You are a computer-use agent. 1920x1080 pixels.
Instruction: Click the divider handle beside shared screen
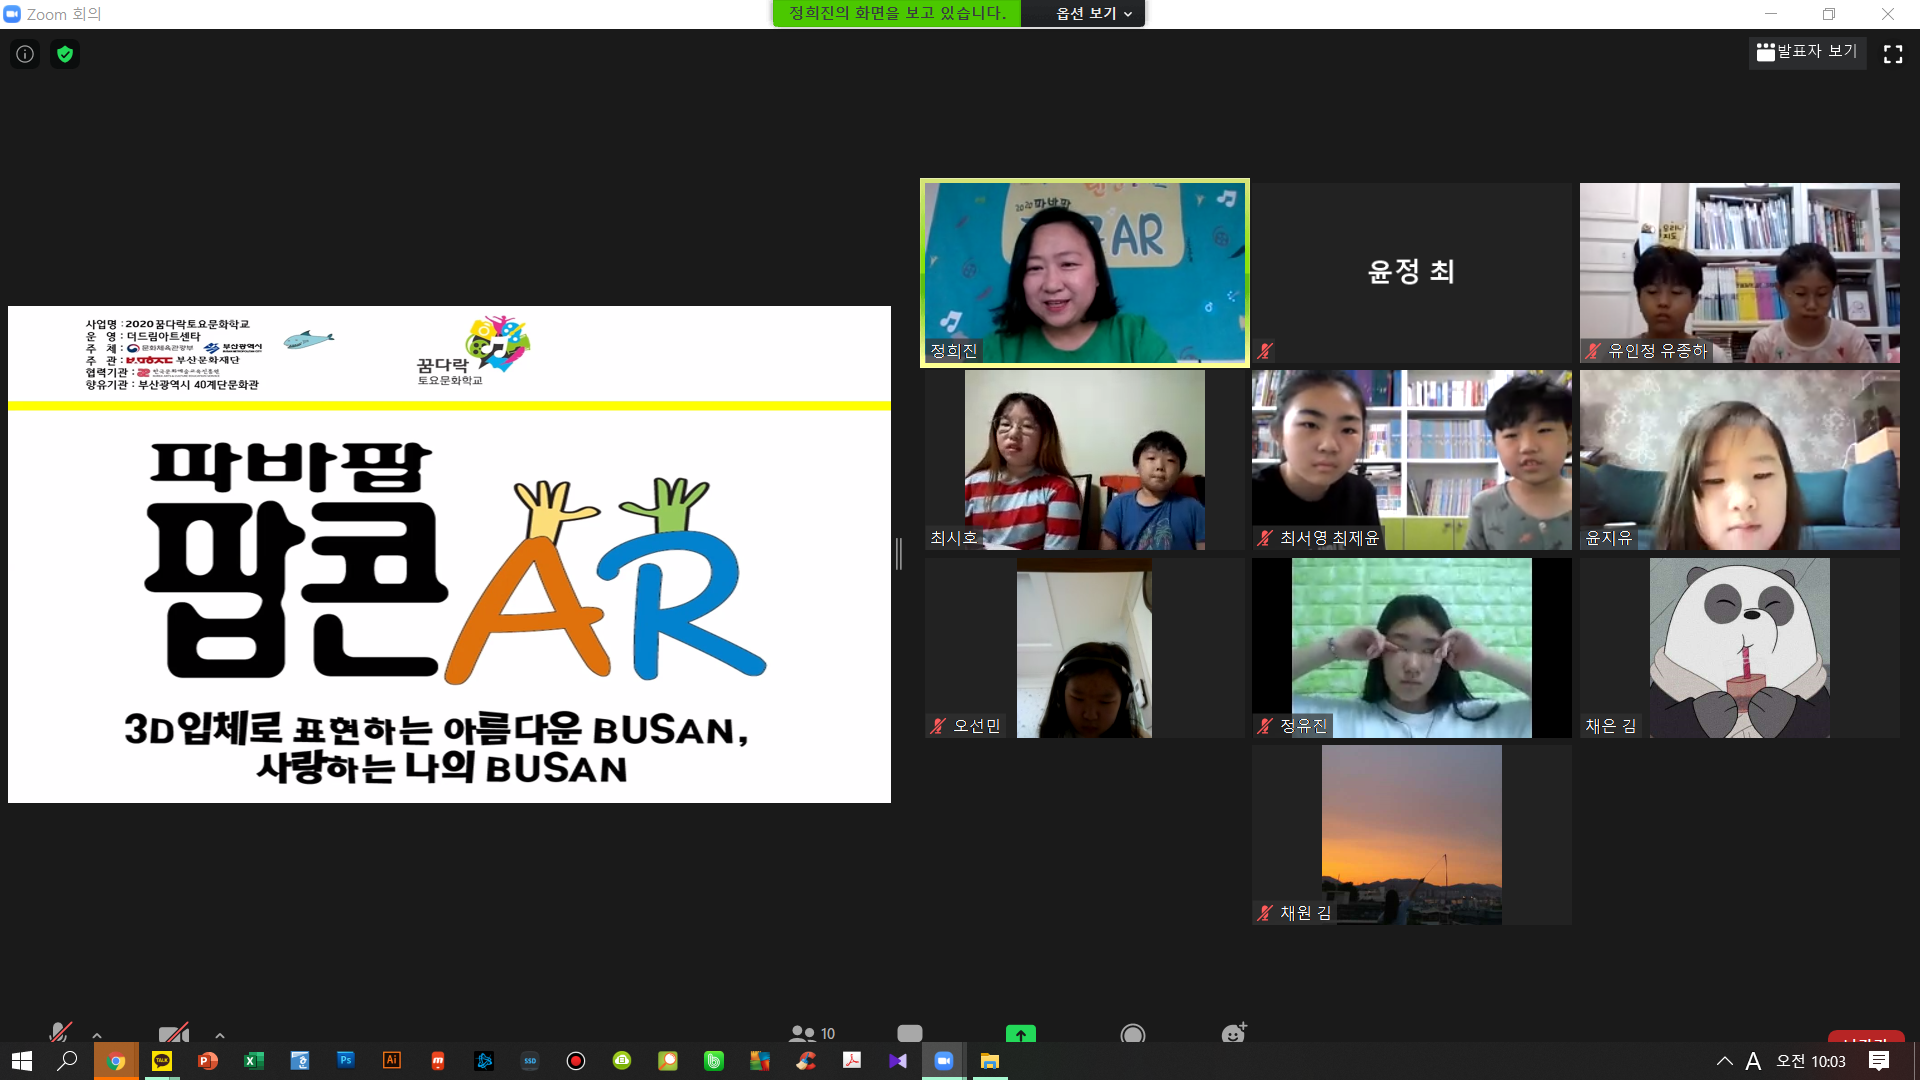pyautogui.click(x=899, y=554)
